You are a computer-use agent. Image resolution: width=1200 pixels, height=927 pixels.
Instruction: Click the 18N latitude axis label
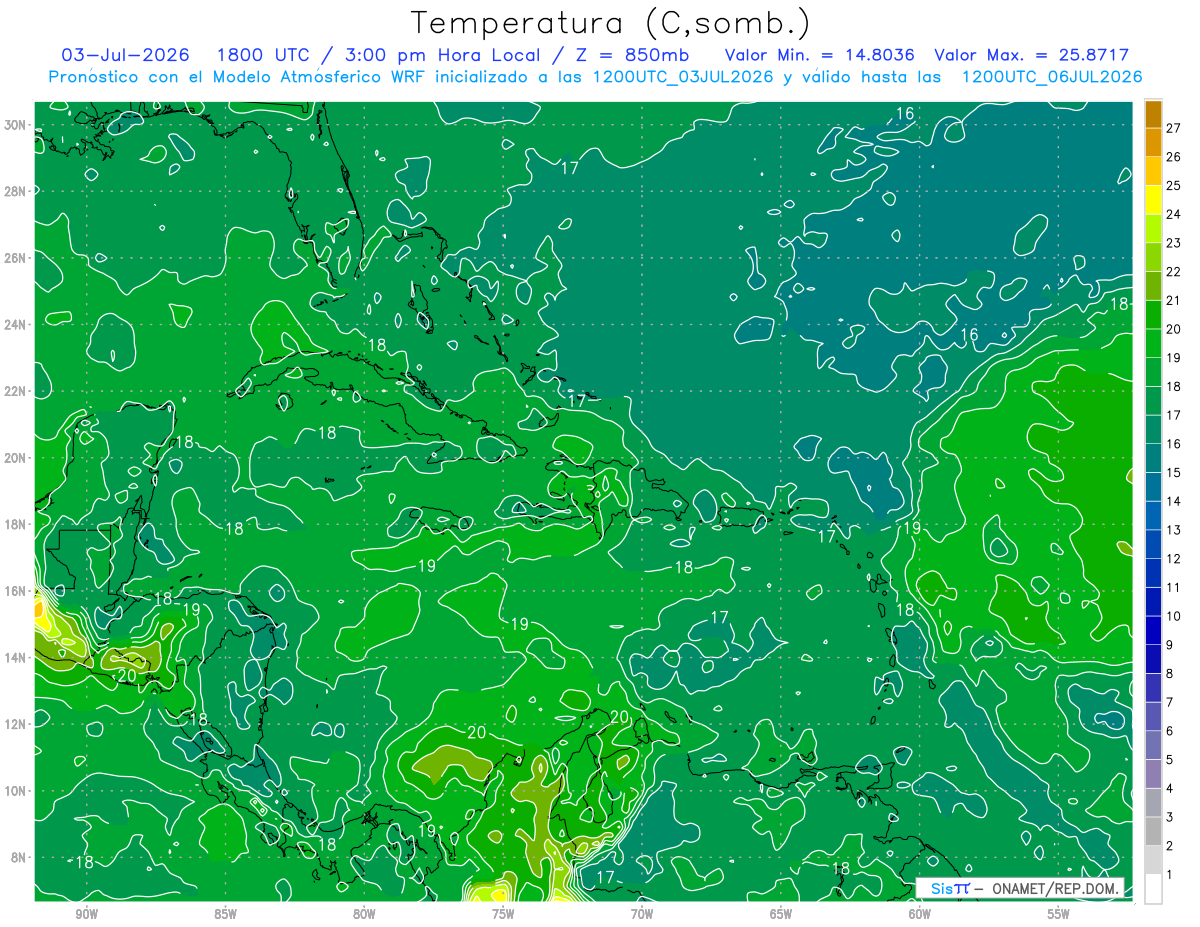[x=15, y=524]
